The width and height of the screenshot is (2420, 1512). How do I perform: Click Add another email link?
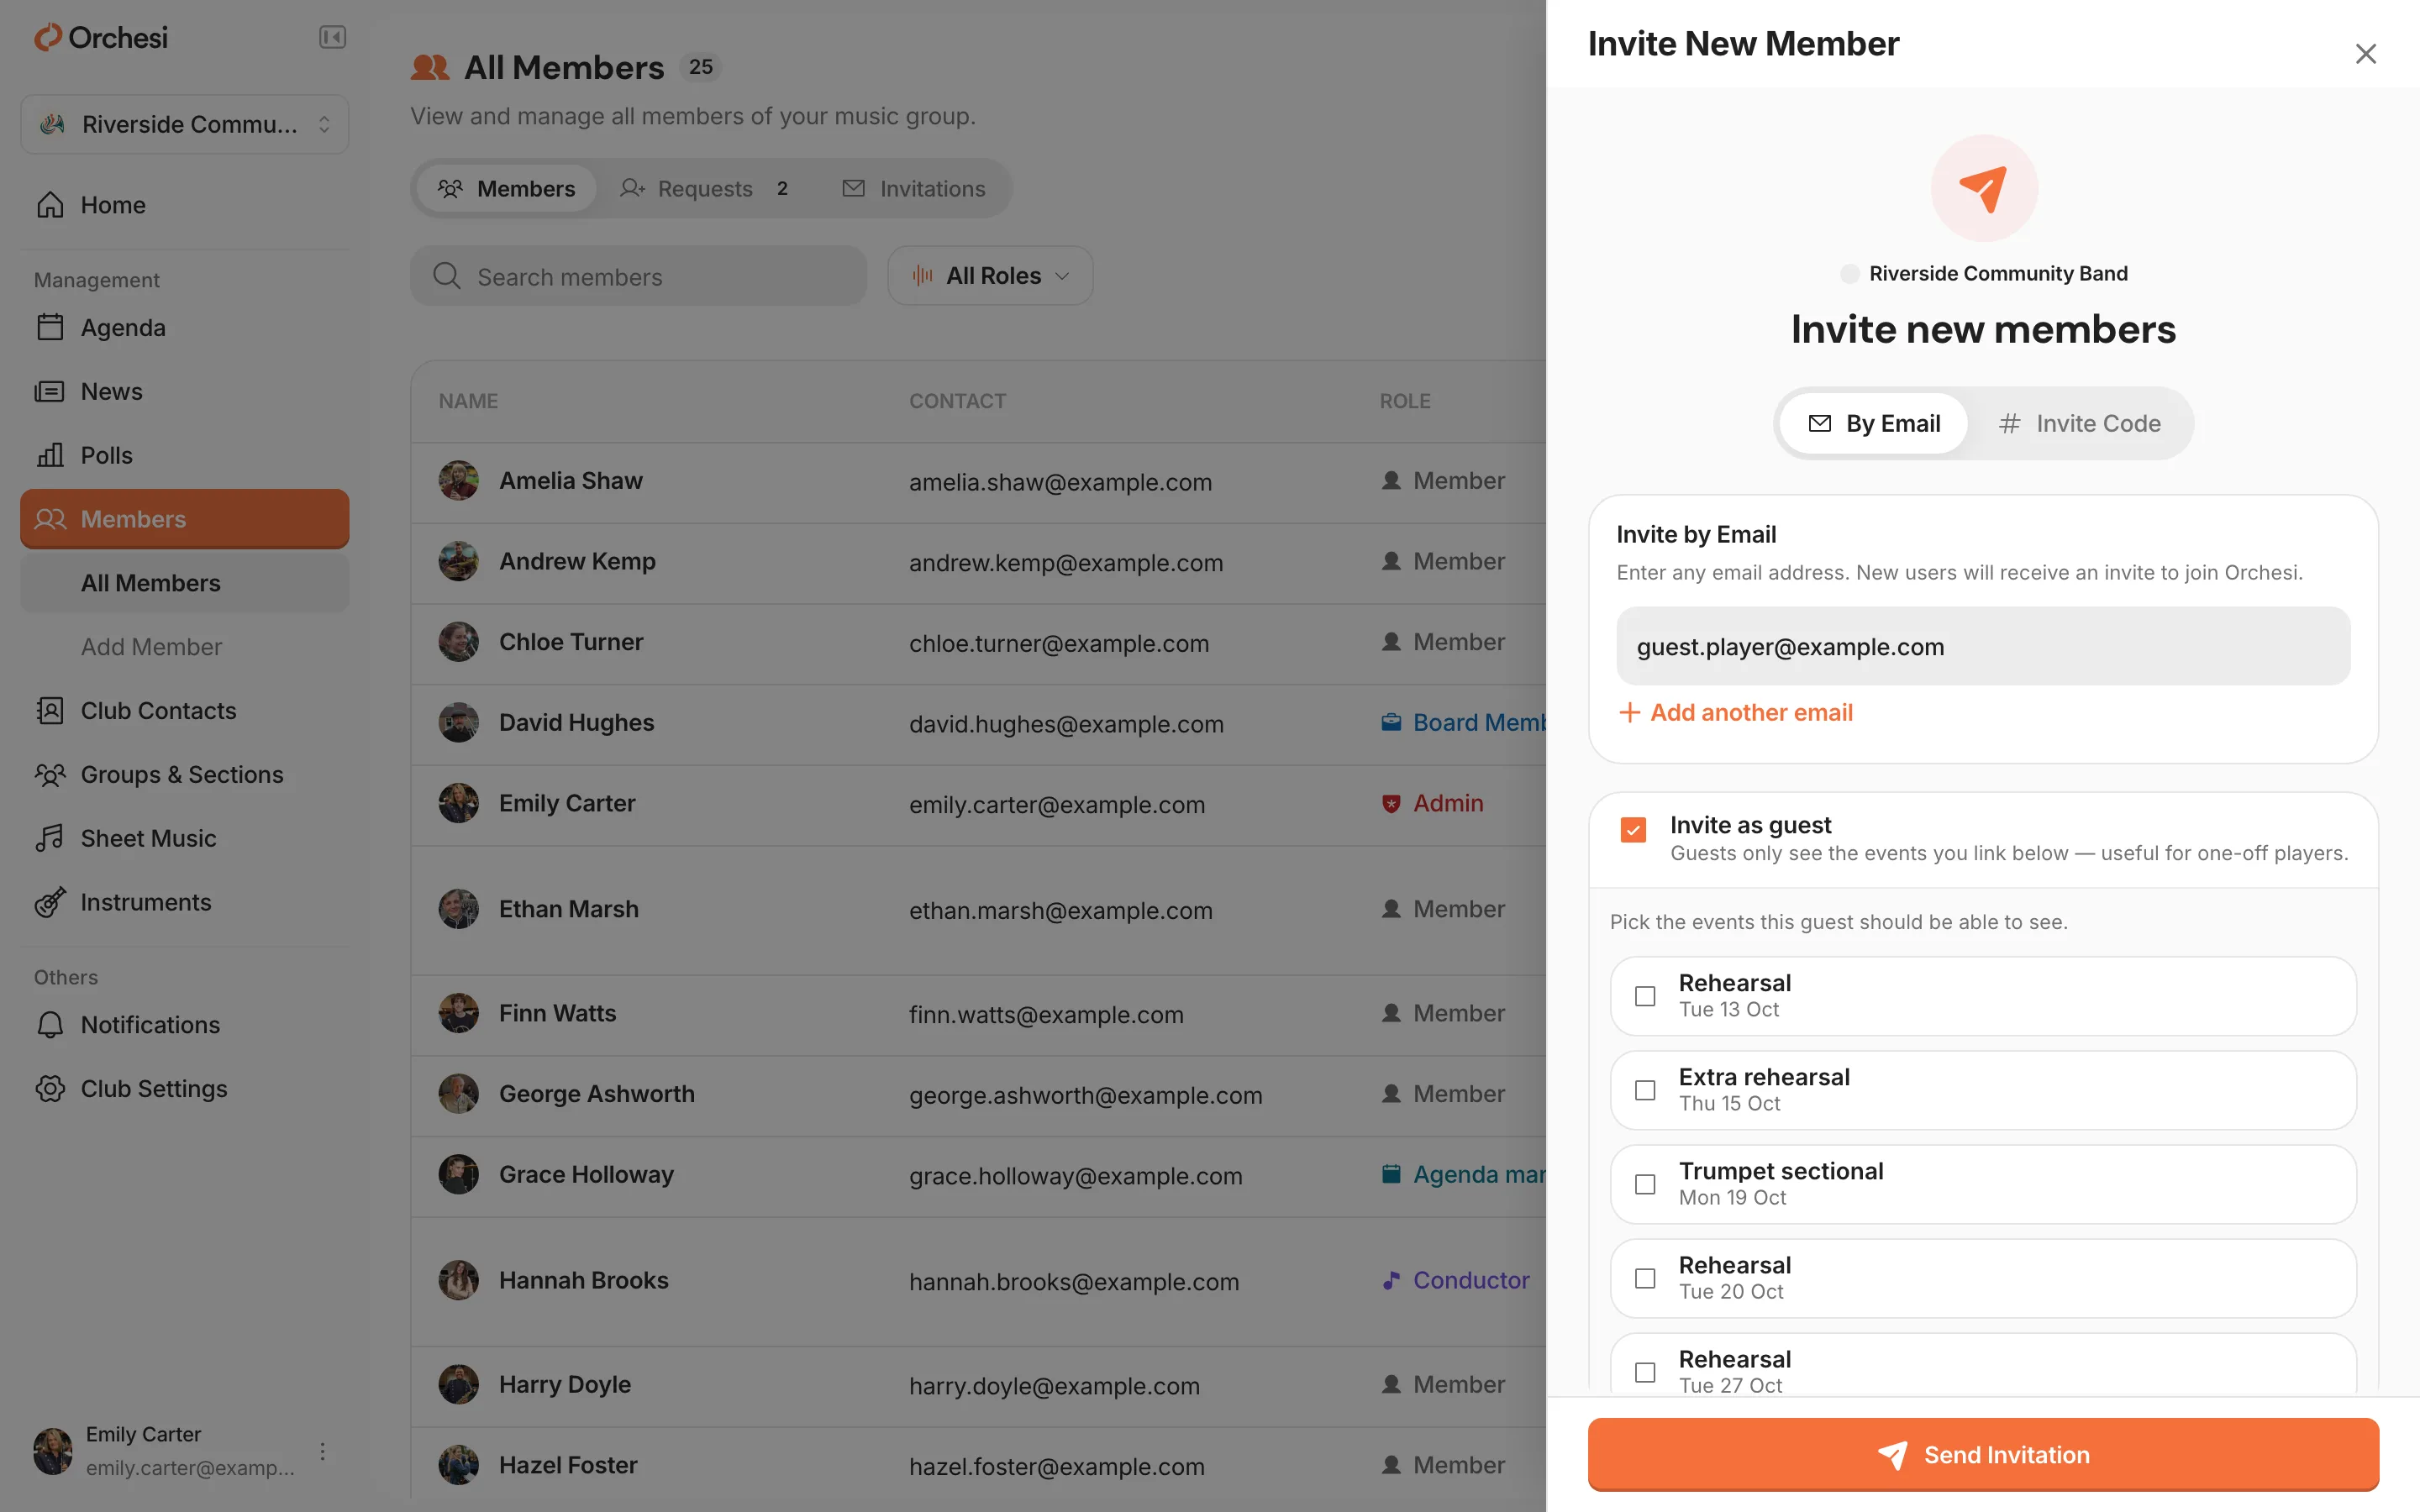pyautogui.click(x=1736, y=712)
